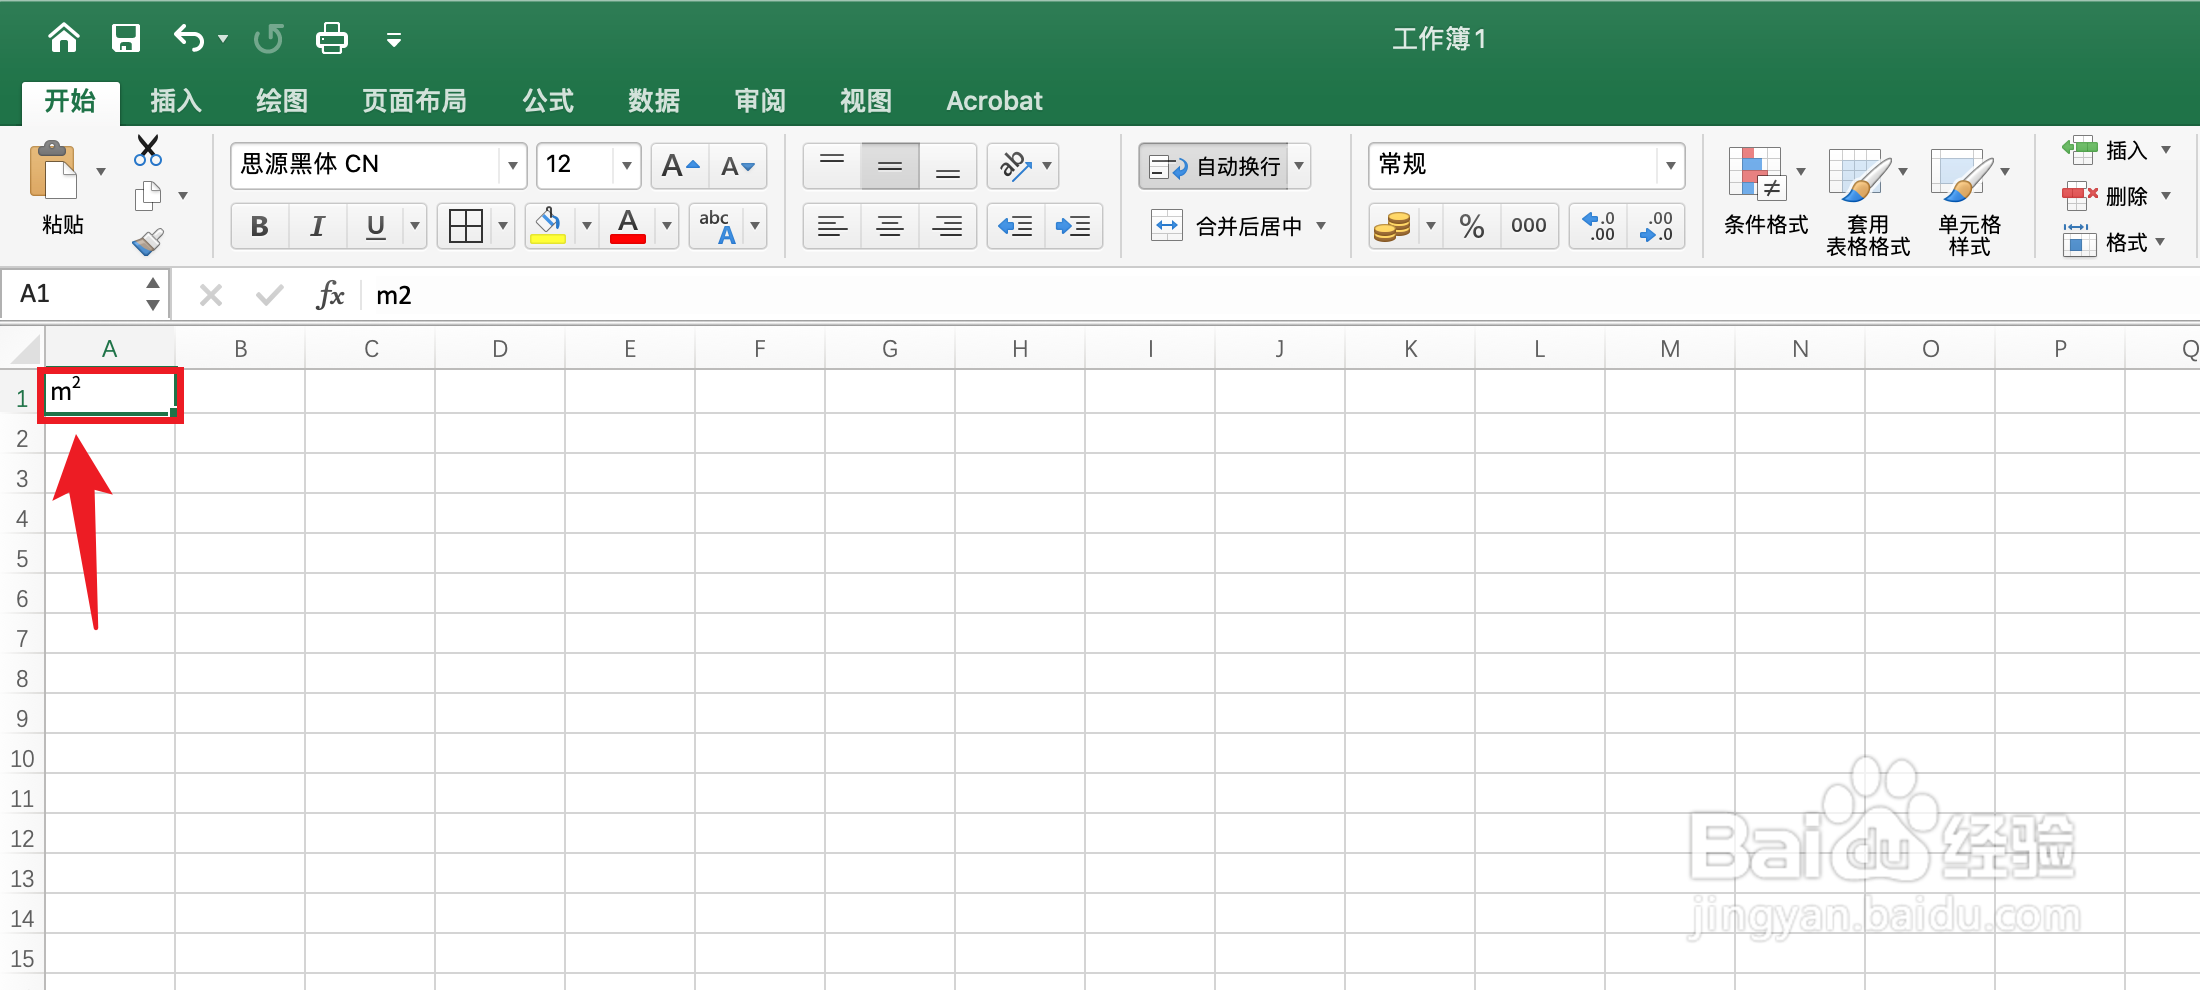Viewport: 2200px width, 990px height.
Task: Apply the red font color
Action: (628, 226)
